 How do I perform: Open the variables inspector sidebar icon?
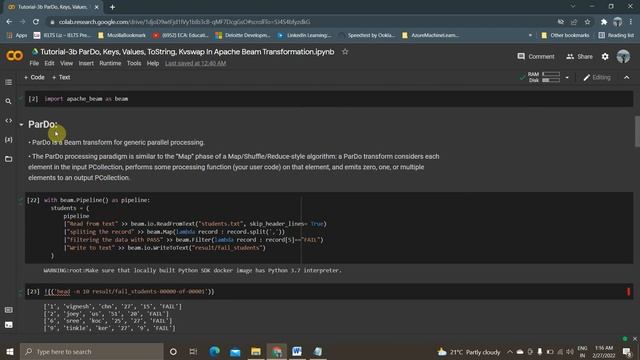8,140
